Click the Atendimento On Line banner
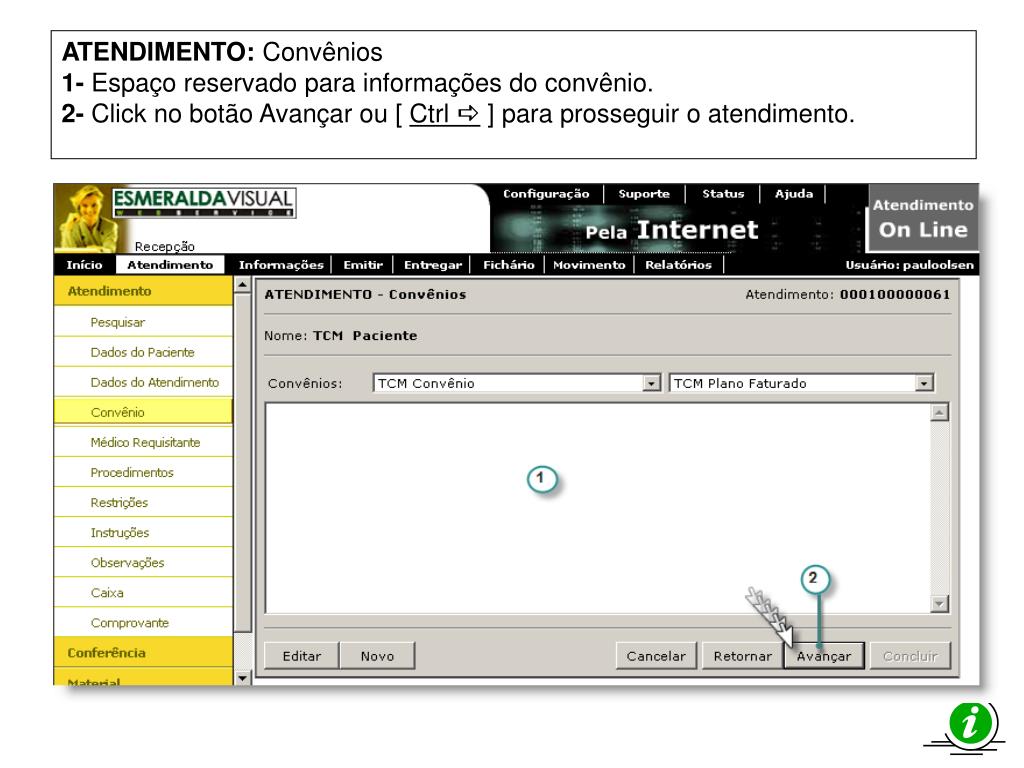 point(923,218)
